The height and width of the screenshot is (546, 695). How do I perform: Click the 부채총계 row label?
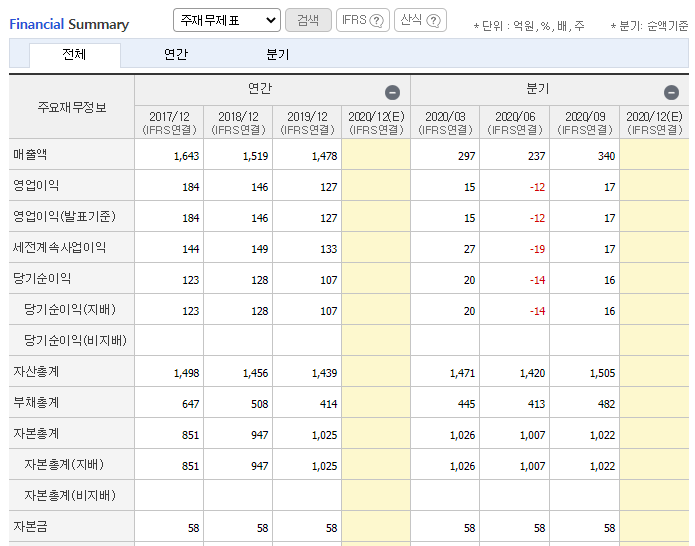pos(36,402)
